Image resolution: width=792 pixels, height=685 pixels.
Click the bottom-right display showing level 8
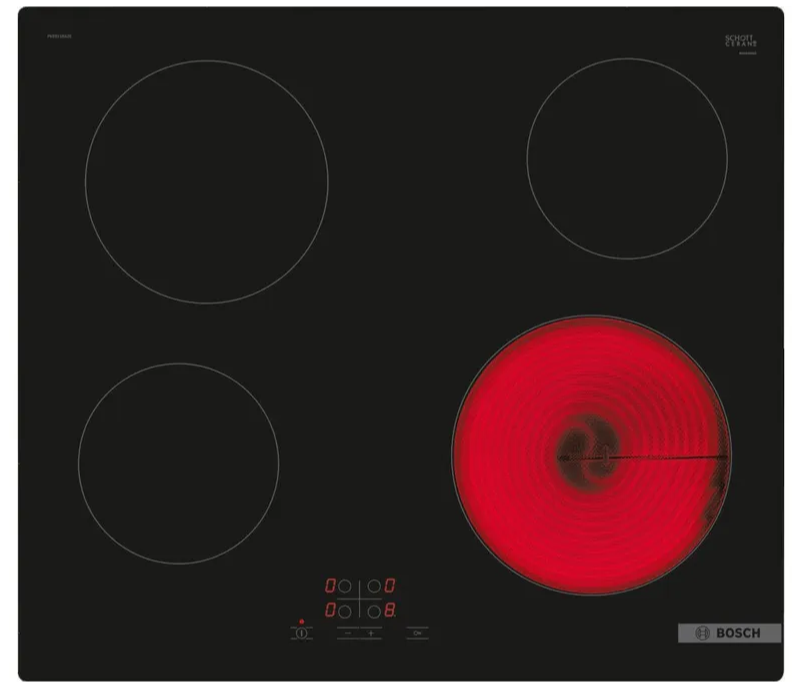(x=390, y=609)
